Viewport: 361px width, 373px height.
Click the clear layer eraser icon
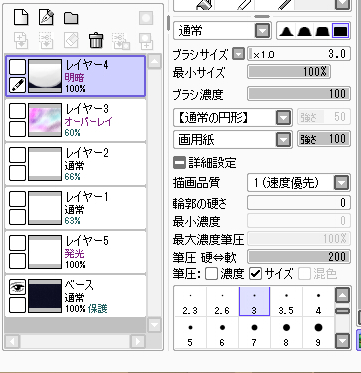(71, 41)
